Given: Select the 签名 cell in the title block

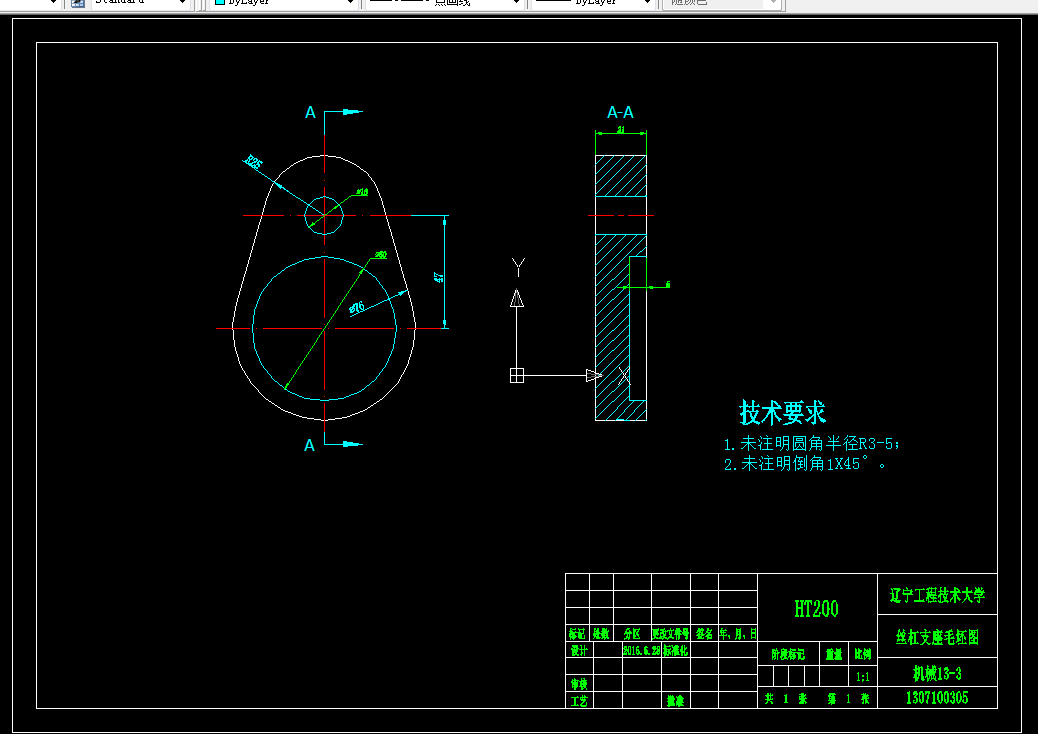Looking at the screenshot, I should tap(704, 633).
